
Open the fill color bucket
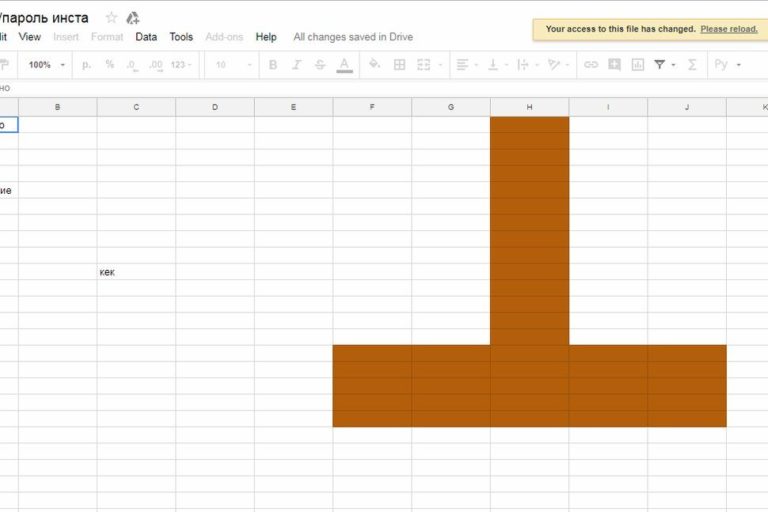click(x=375, y=64)
